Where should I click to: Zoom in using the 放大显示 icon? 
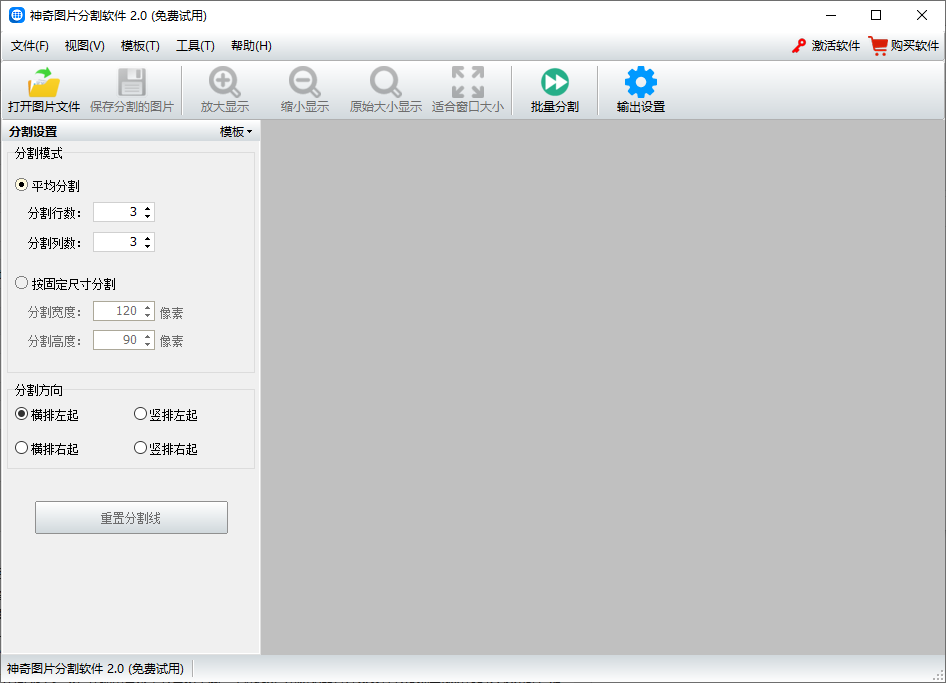tap(222, 89)
